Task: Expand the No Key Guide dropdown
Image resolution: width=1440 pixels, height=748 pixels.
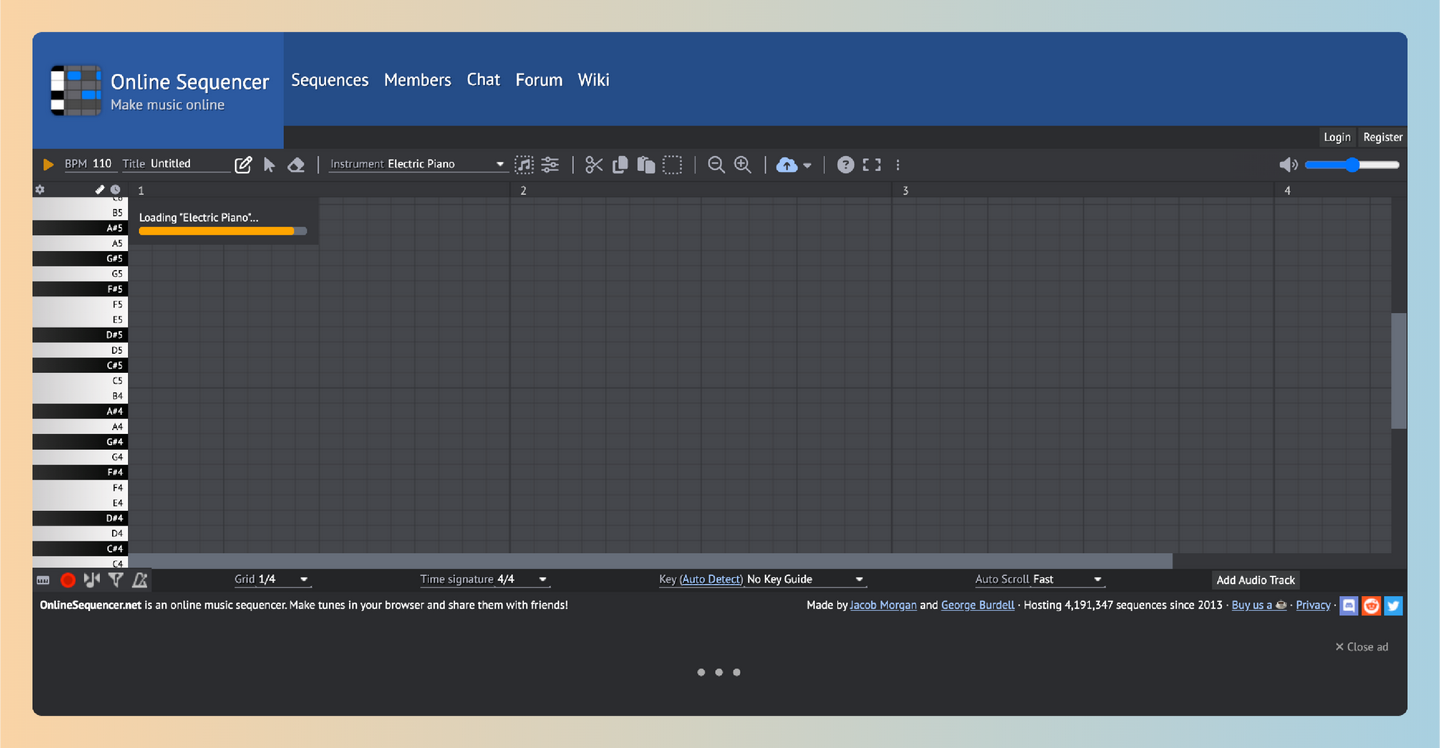Action: 806,579
